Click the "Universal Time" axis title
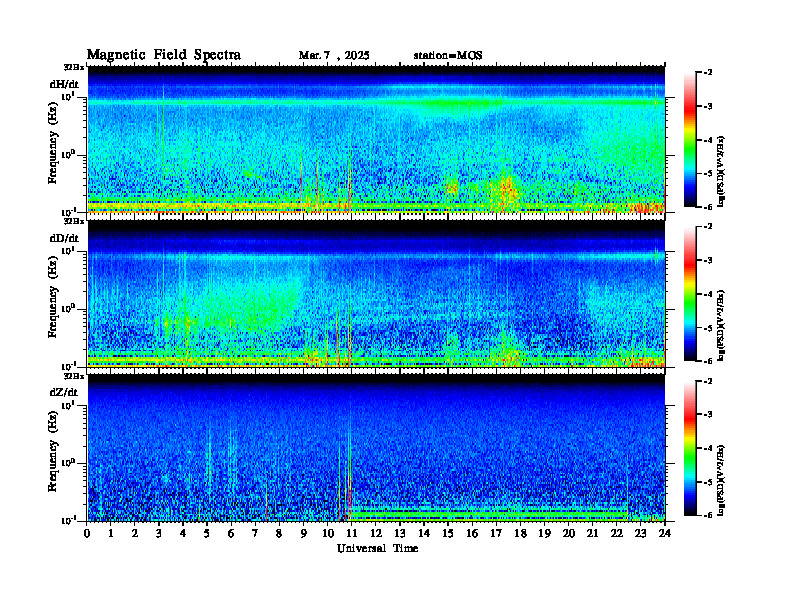Image resolution: width=792 pixels, height=612 pixels. tap(377, 548)
